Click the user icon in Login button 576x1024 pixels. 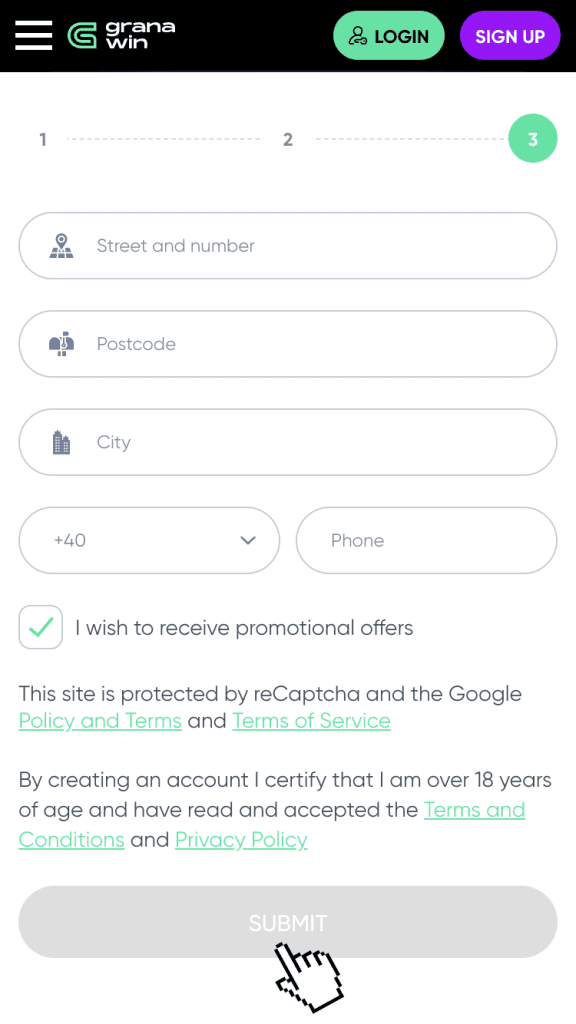[x=357, y=36]
